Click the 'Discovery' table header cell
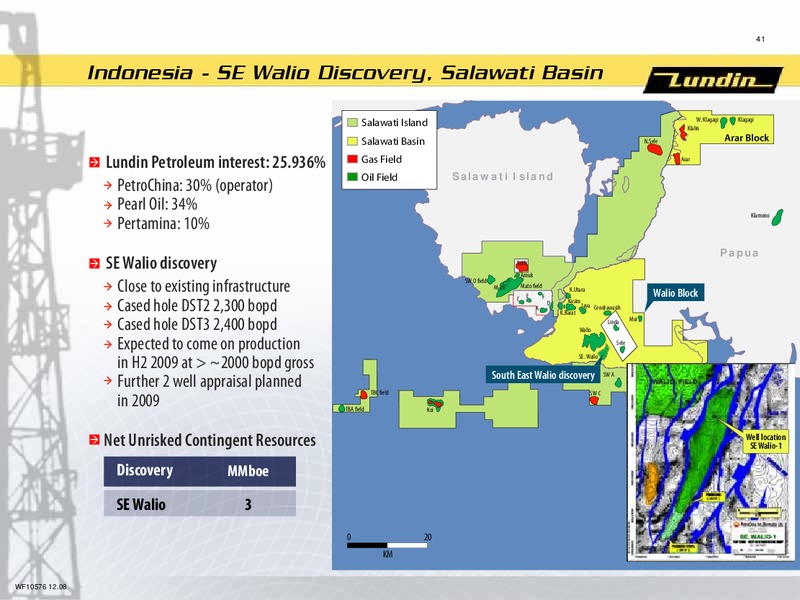The image size is (800, 600). pyautogui.click(x=144, y=470)
